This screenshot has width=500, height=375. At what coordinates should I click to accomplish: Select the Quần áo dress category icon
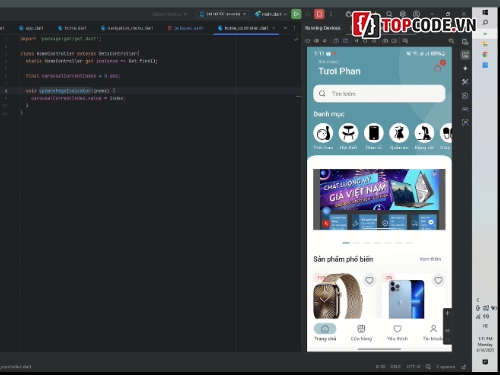tap(399, 133)
